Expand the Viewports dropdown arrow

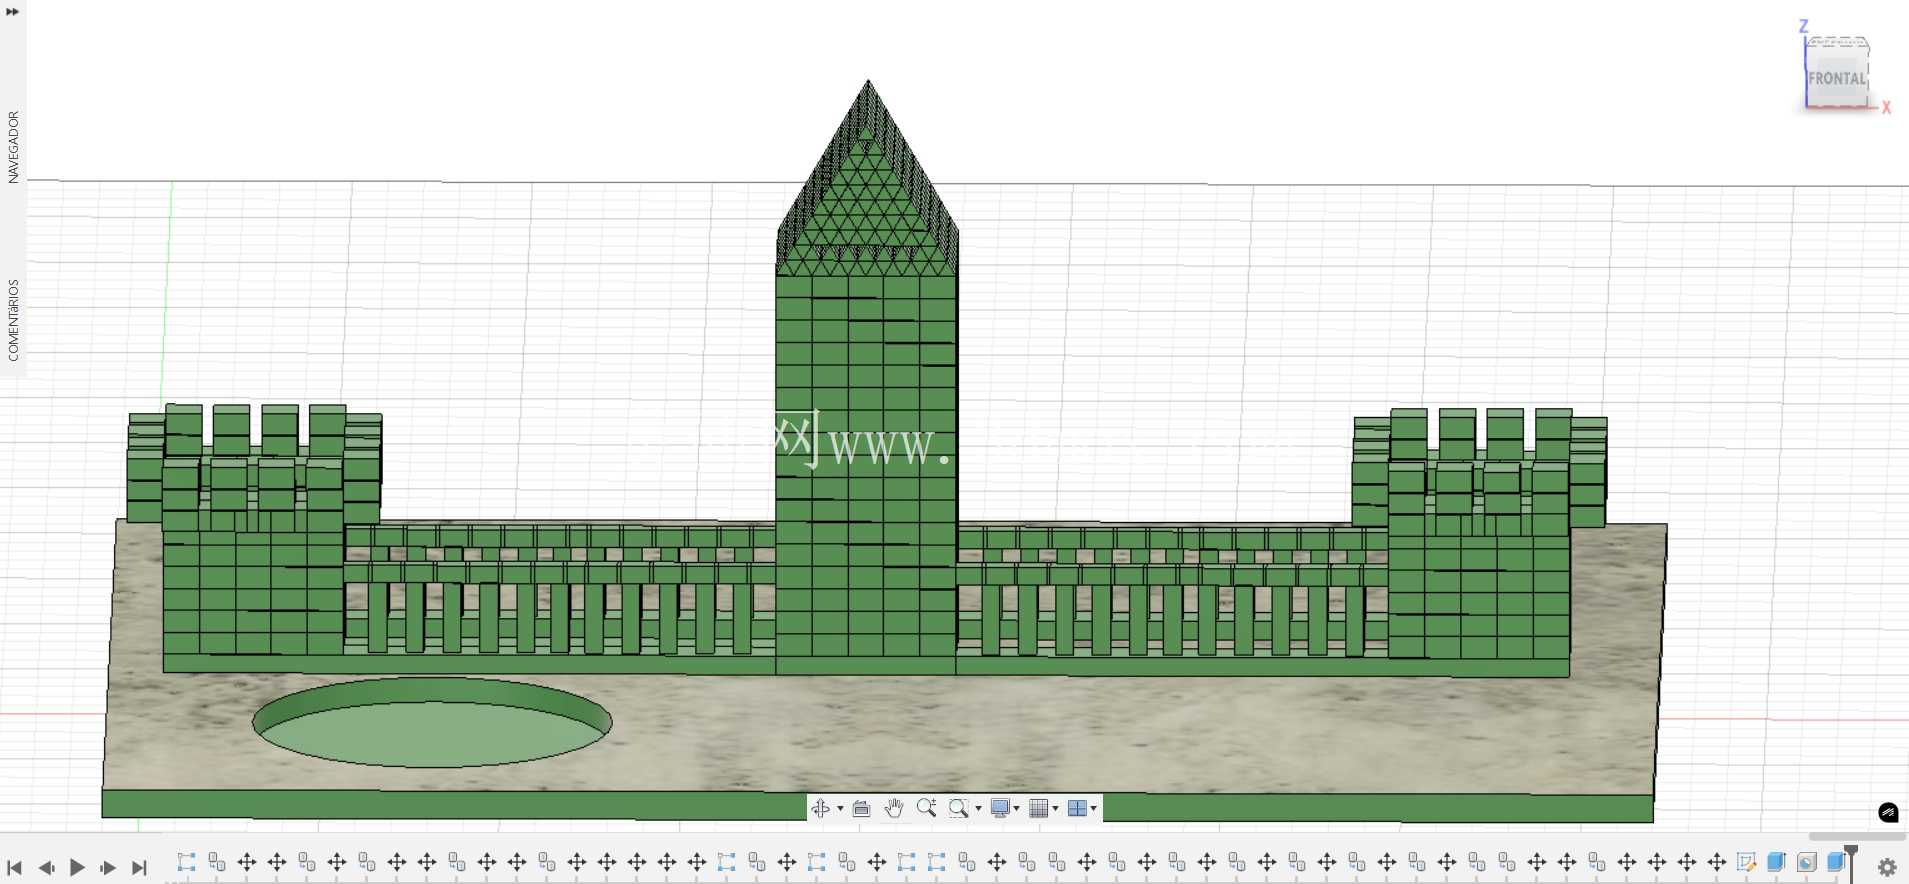(1093, 808)
